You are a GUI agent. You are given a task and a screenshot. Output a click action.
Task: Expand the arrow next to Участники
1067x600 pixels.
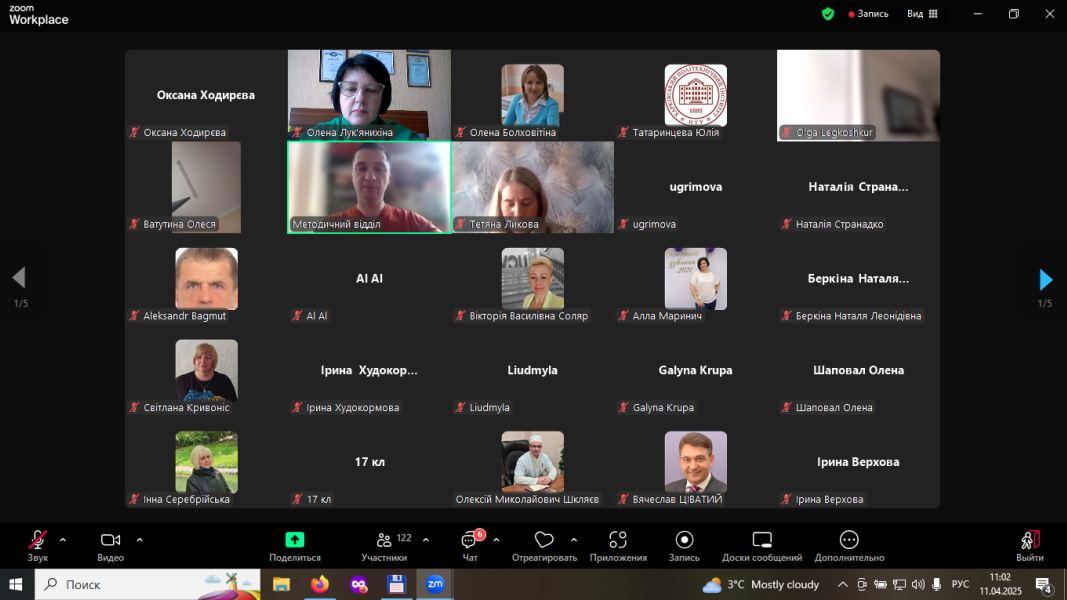(426, 540)
